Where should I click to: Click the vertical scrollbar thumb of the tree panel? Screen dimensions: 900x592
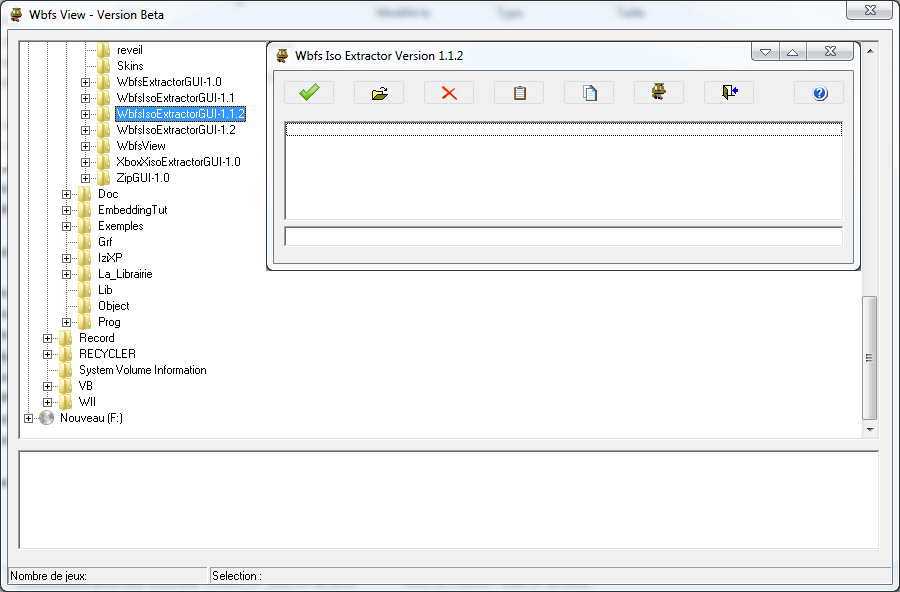869,357
